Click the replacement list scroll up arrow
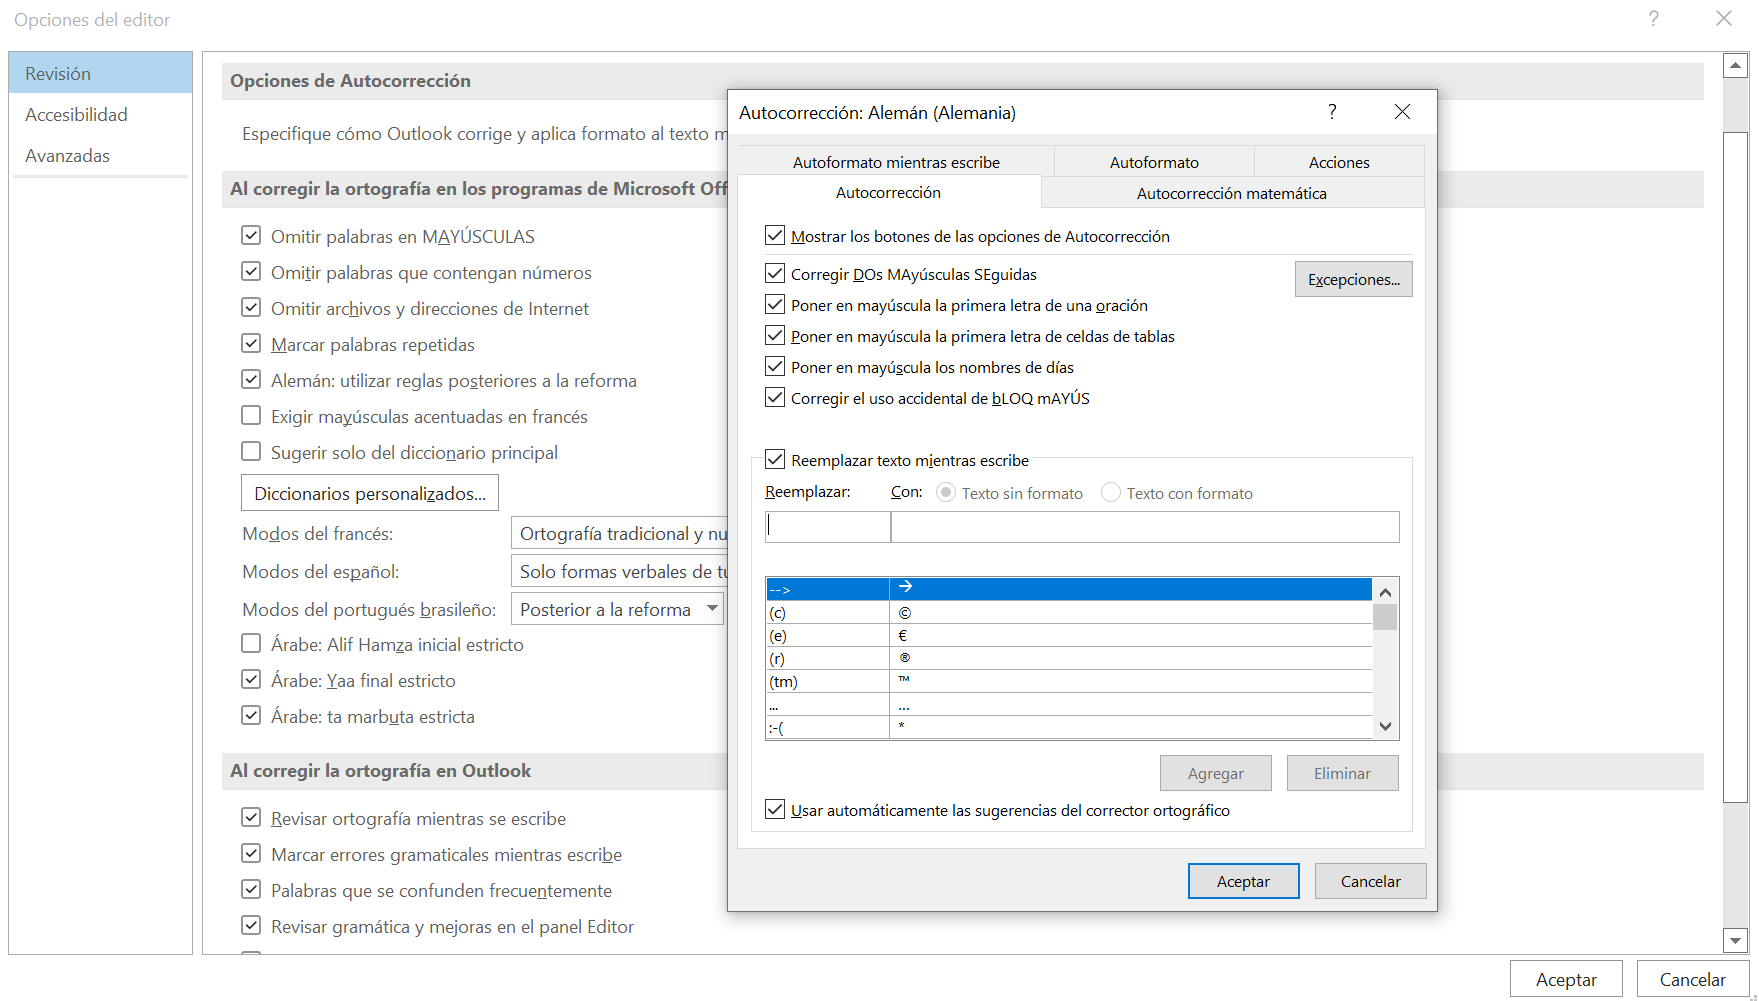Viewport: 1759px width, 1001px height. [1385, 592]
